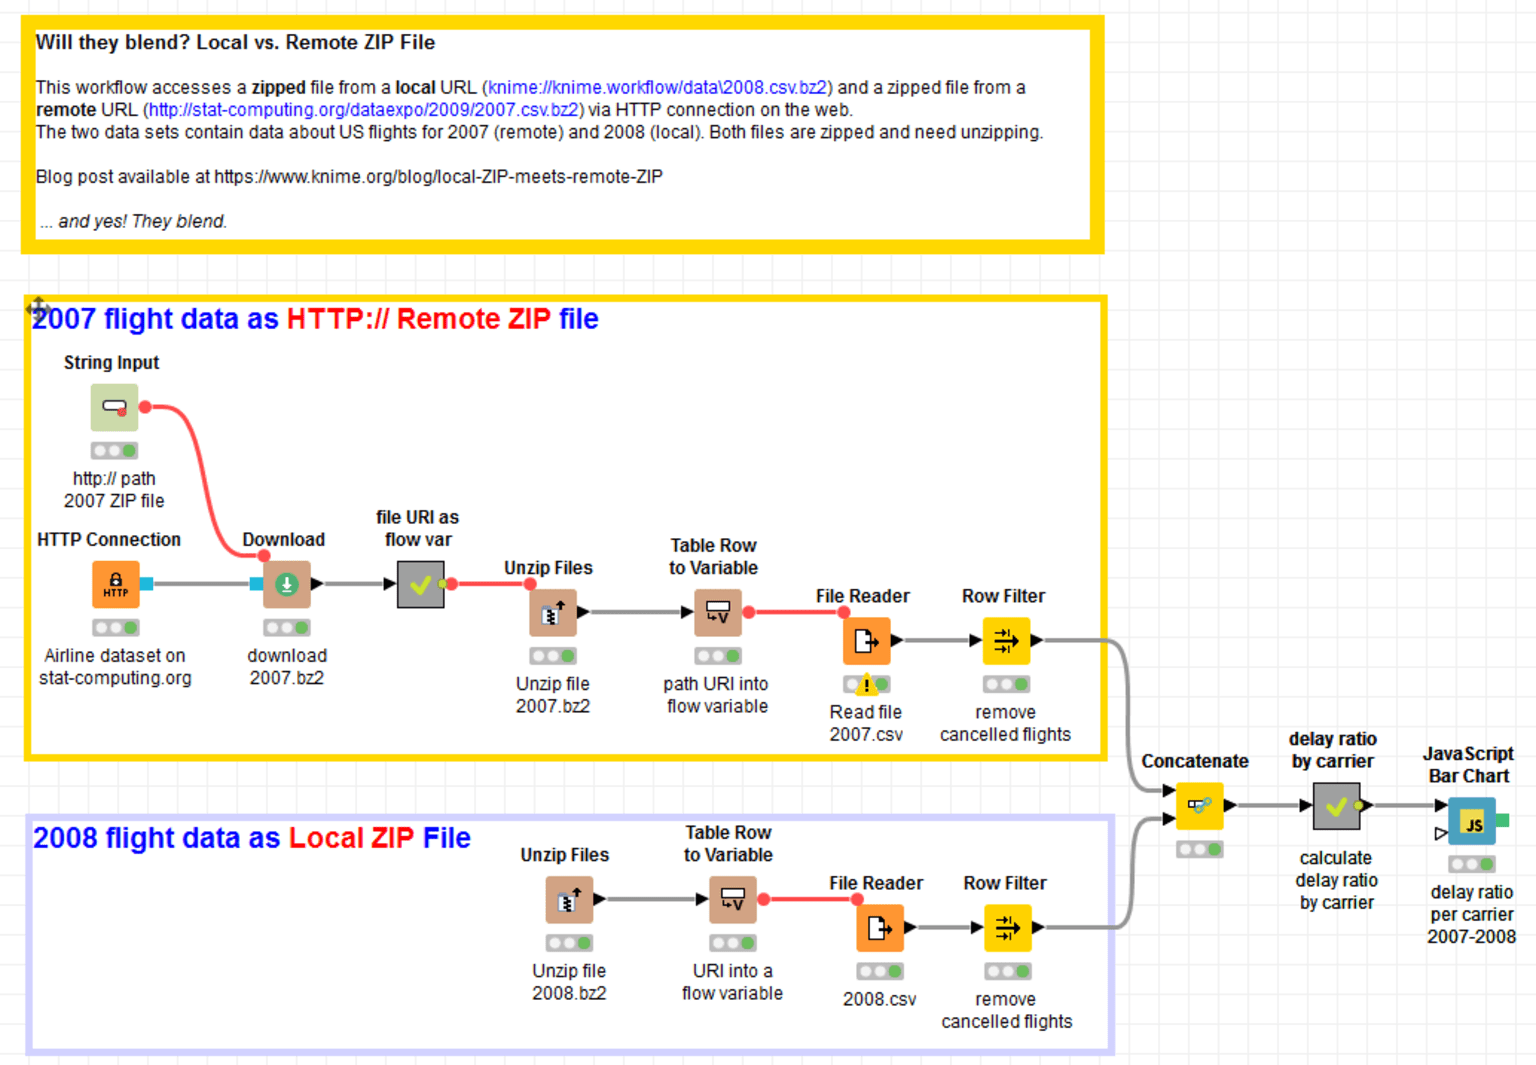Select the 'URI into a flow variable' node
The image size is (1536, 1065).
[x=733, y=899]
